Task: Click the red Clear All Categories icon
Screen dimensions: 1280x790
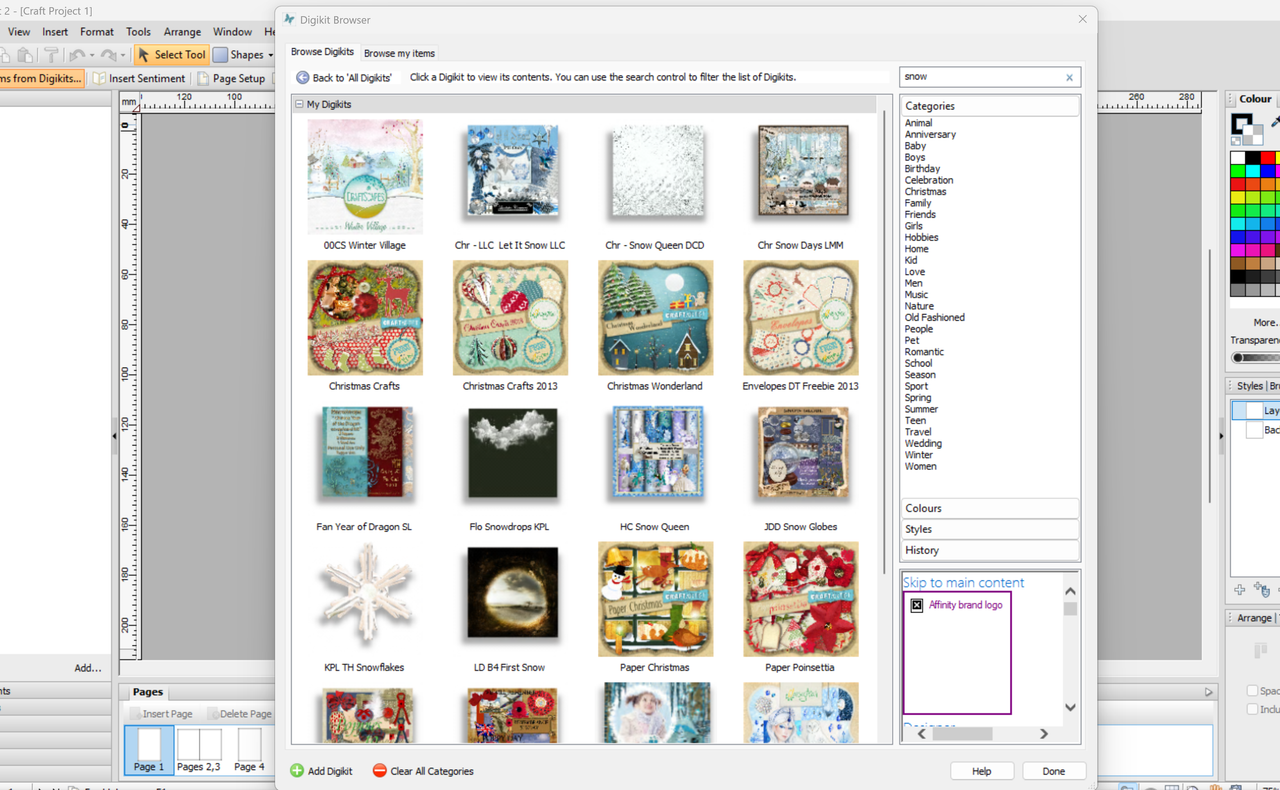Action: point(379,771)
